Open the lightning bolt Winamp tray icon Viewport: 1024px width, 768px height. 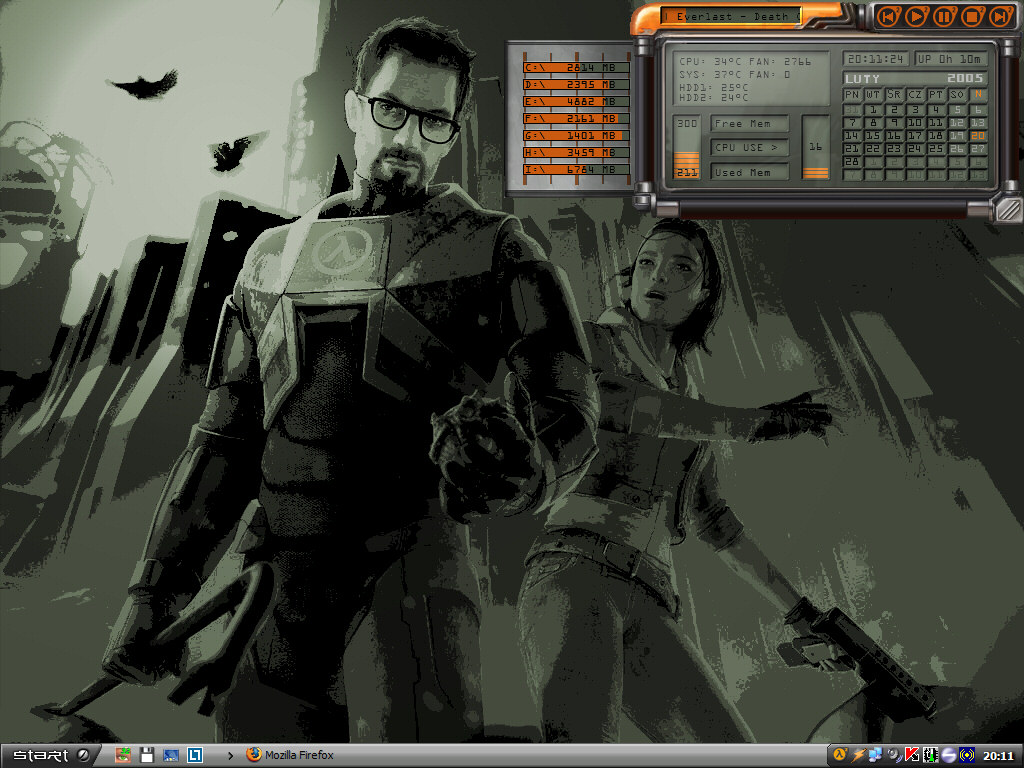tap(858, 755)
